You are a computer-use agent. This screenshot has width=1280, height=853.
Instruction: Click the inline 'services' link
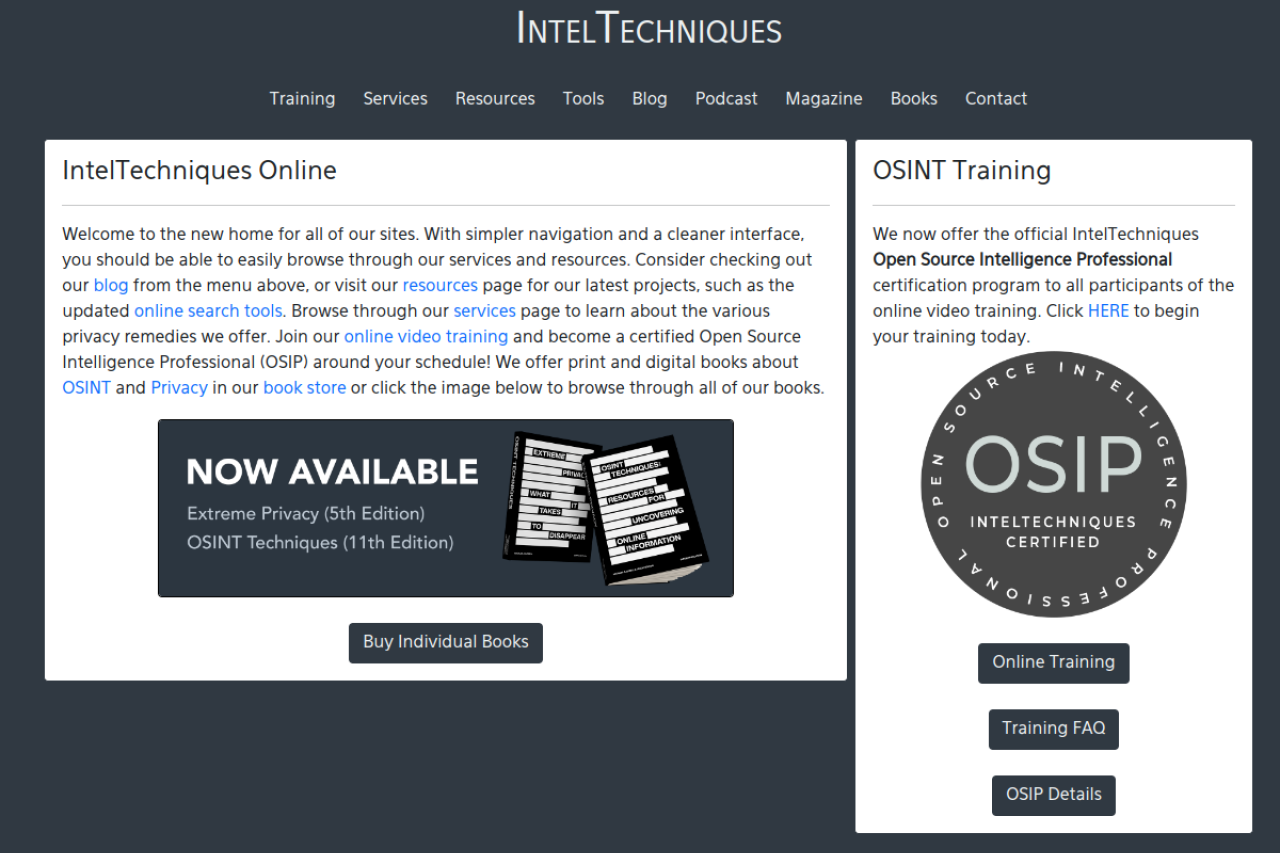pos(485,311)
